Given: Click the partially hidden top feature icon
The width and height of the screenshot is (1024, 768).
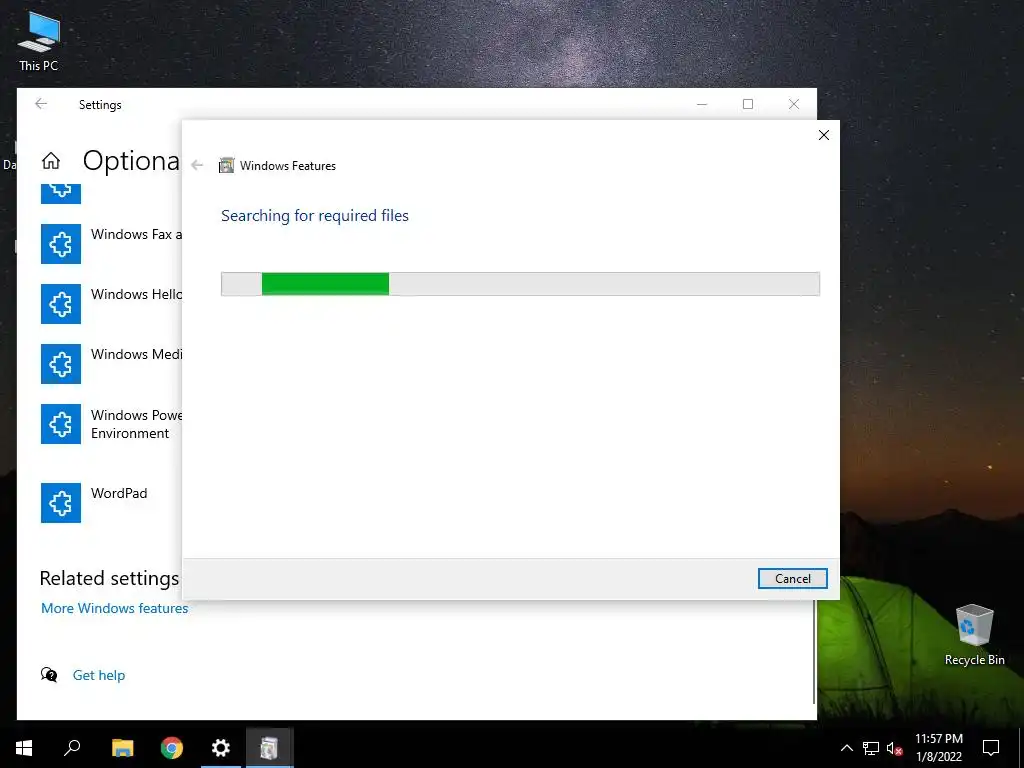Looking at the screenshot, I should pos(61,194).
